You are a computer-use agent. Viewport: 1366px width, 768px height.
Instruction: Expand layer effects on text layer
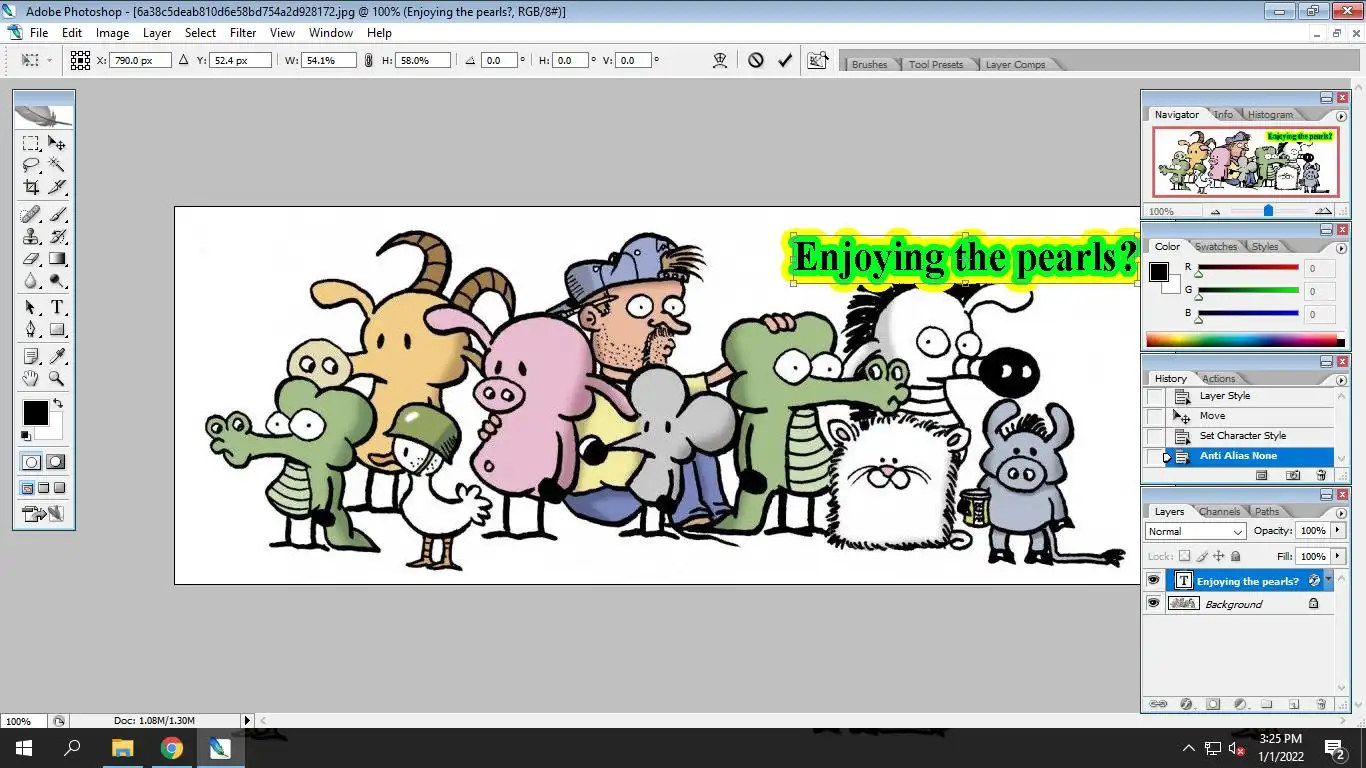(x=1329, y=580)
